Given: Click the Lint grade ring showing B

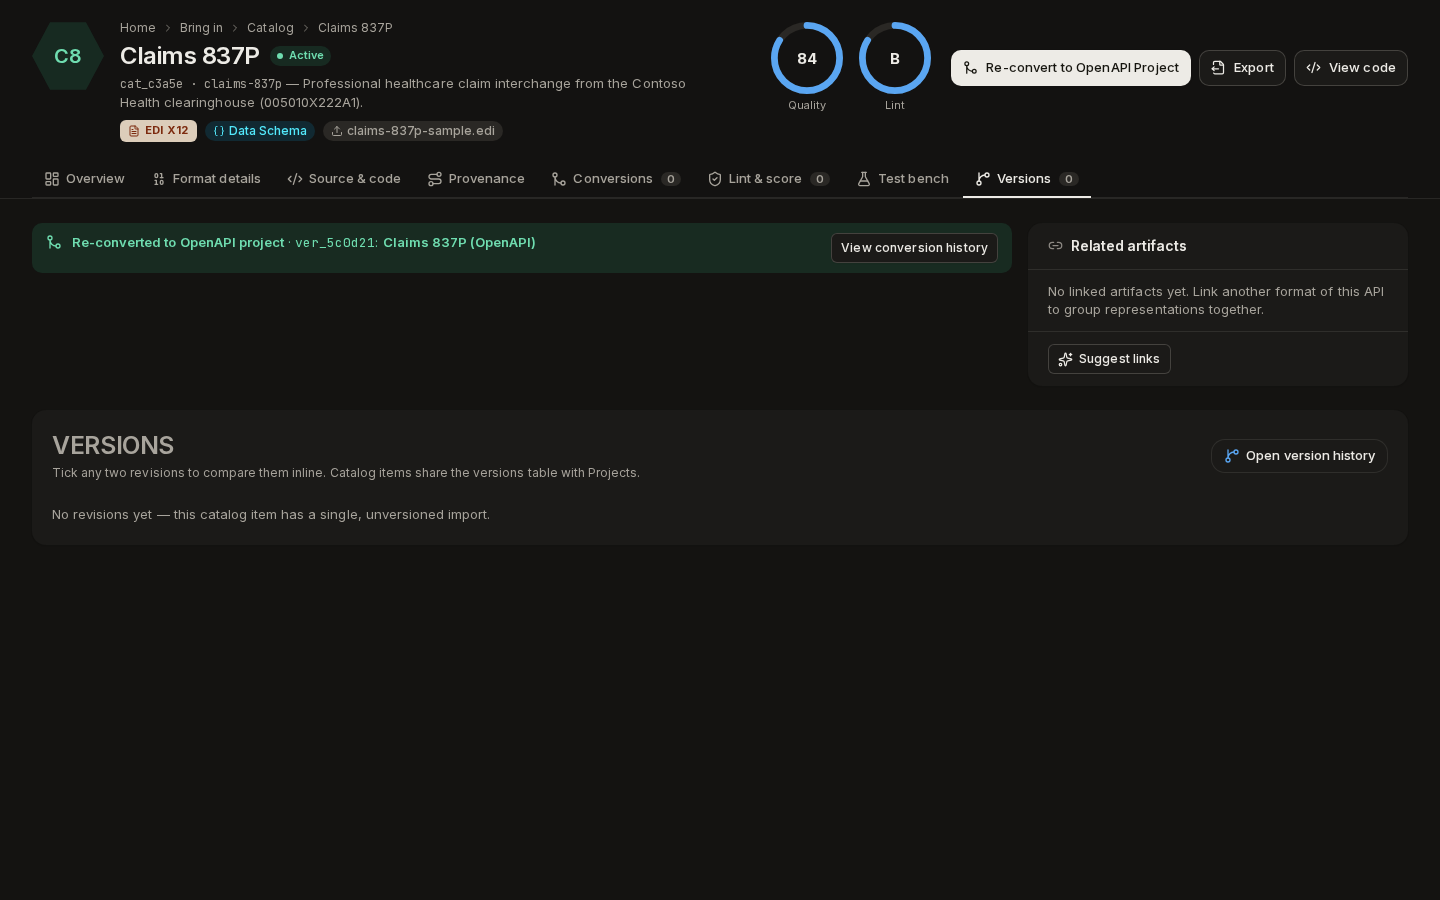Looking at the screenshot, I should [x=895, y=58].
